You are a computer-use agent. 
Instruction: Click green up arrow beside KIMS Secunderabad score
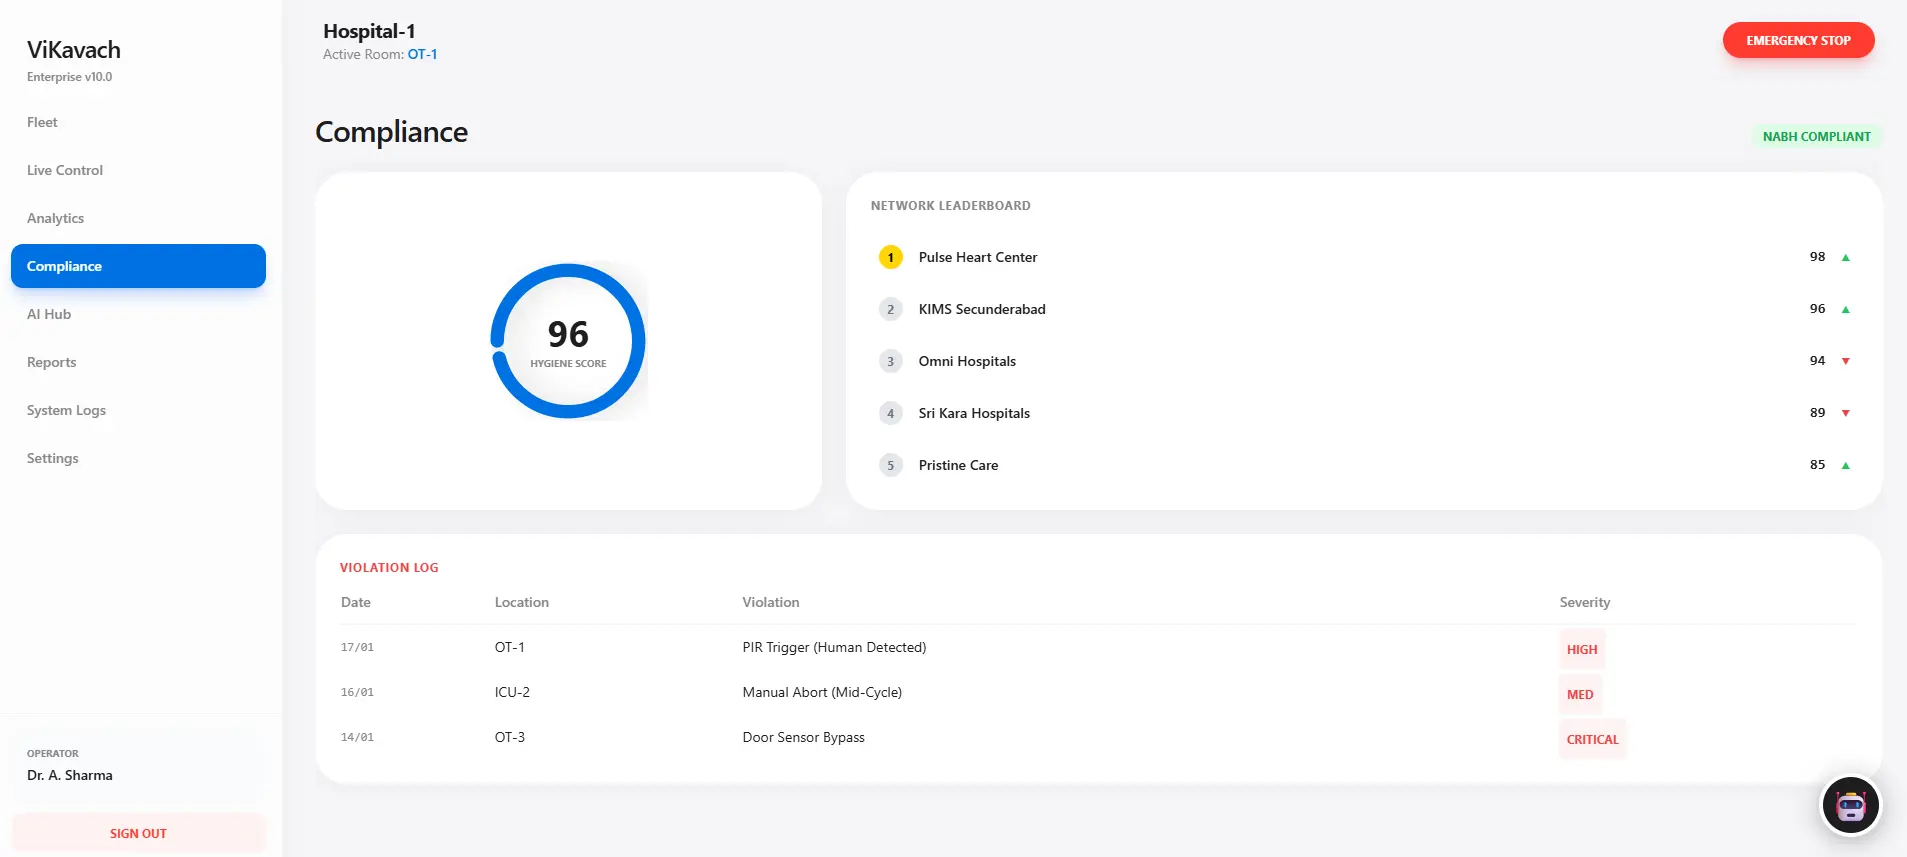point(1846,309)
